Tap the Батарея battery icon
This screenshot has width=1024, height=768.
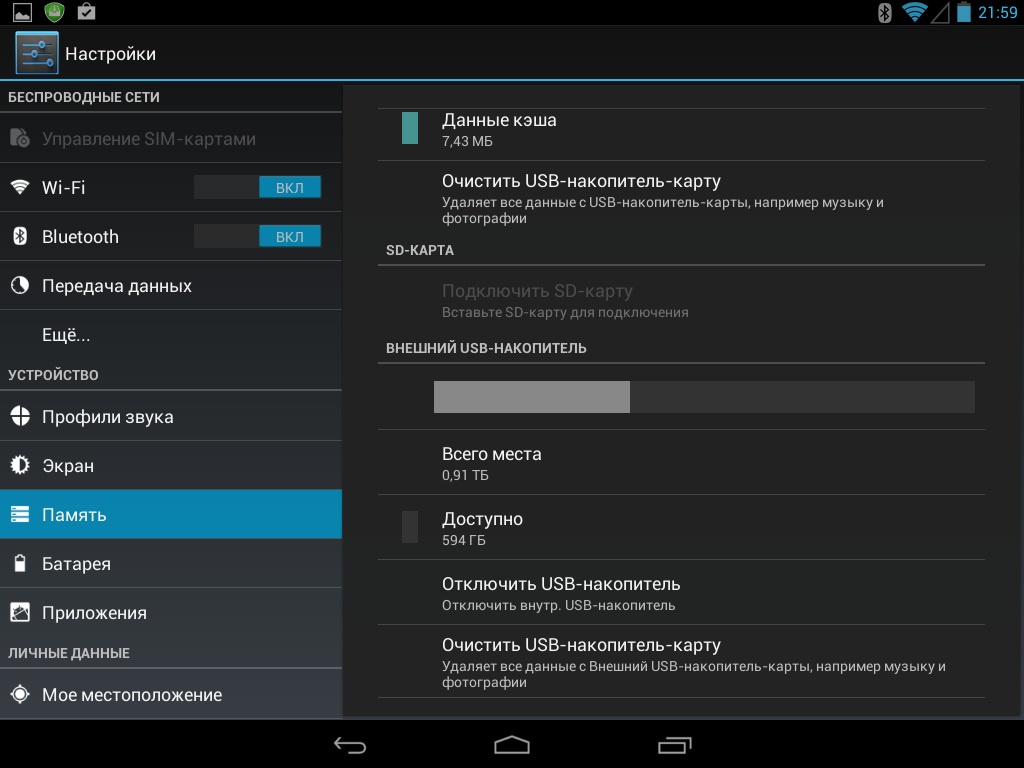coord(20,564)
